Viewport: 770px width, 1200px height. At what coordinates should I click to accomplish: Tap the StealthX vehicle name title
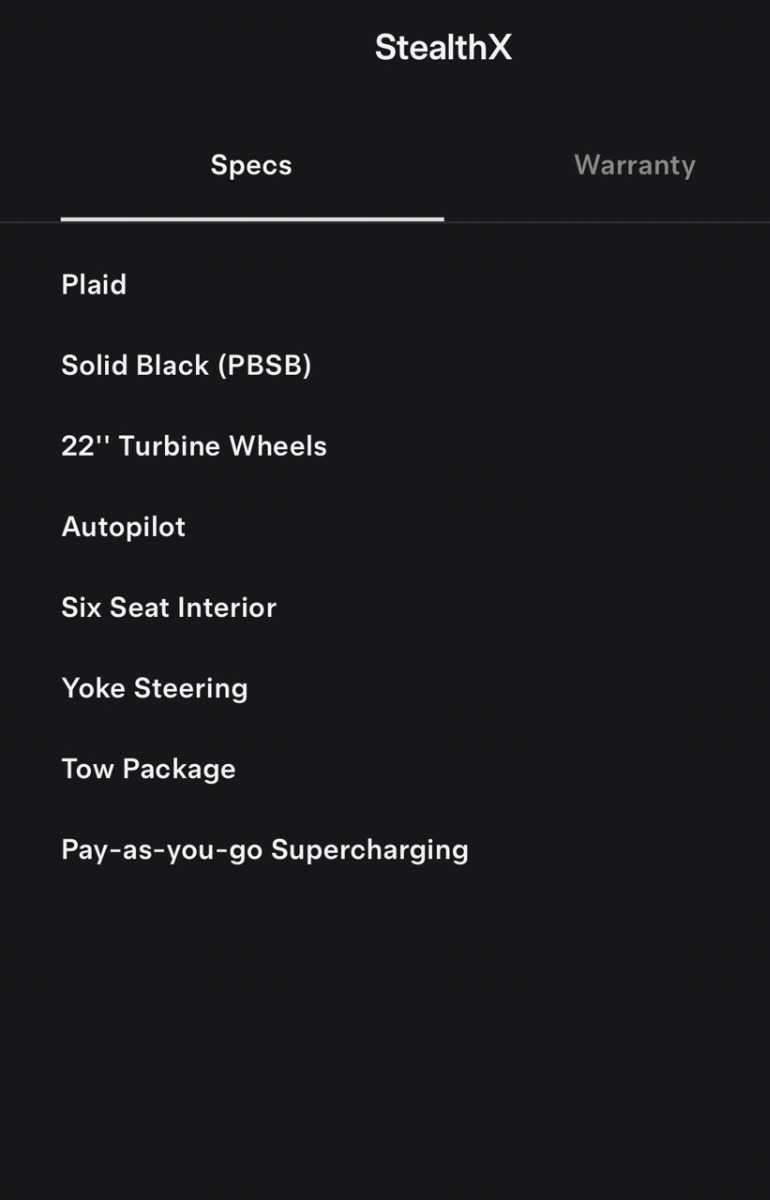[x=443, y=47]
